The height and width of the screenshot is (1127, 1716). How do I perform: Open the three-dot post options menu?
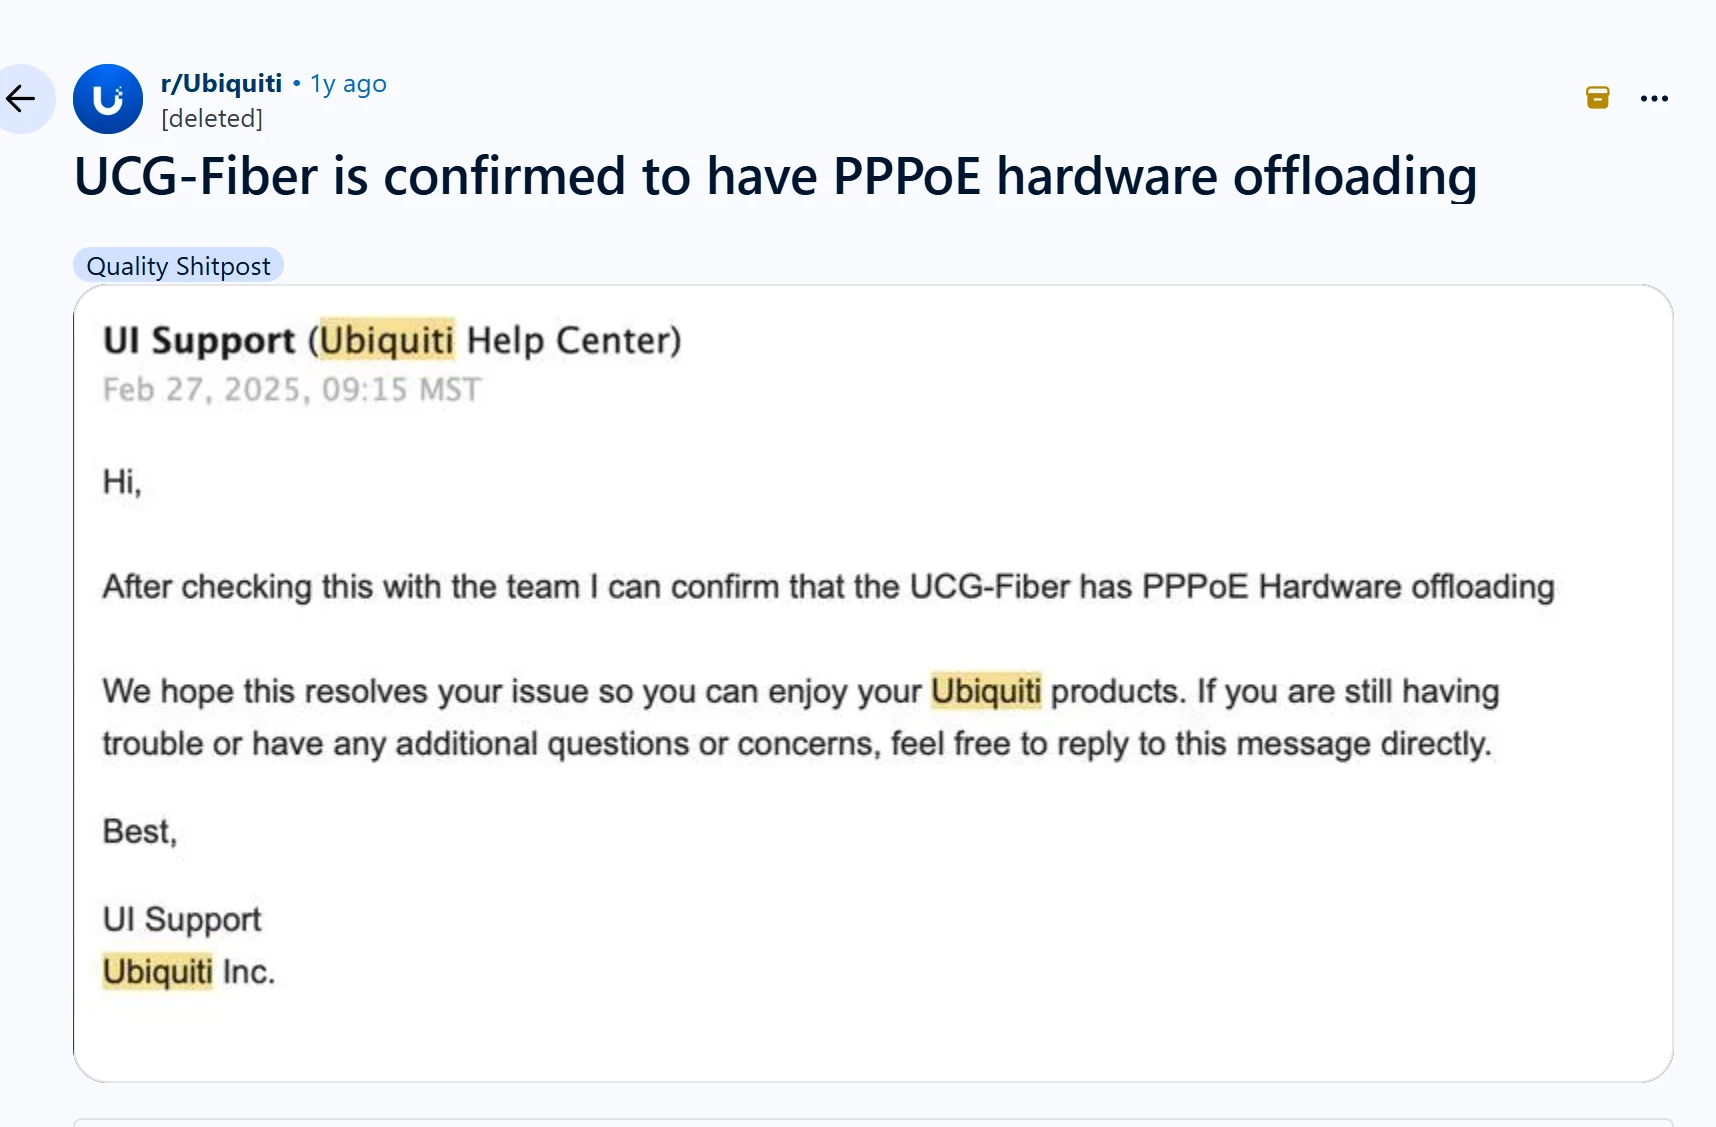tap(1654, 98)
